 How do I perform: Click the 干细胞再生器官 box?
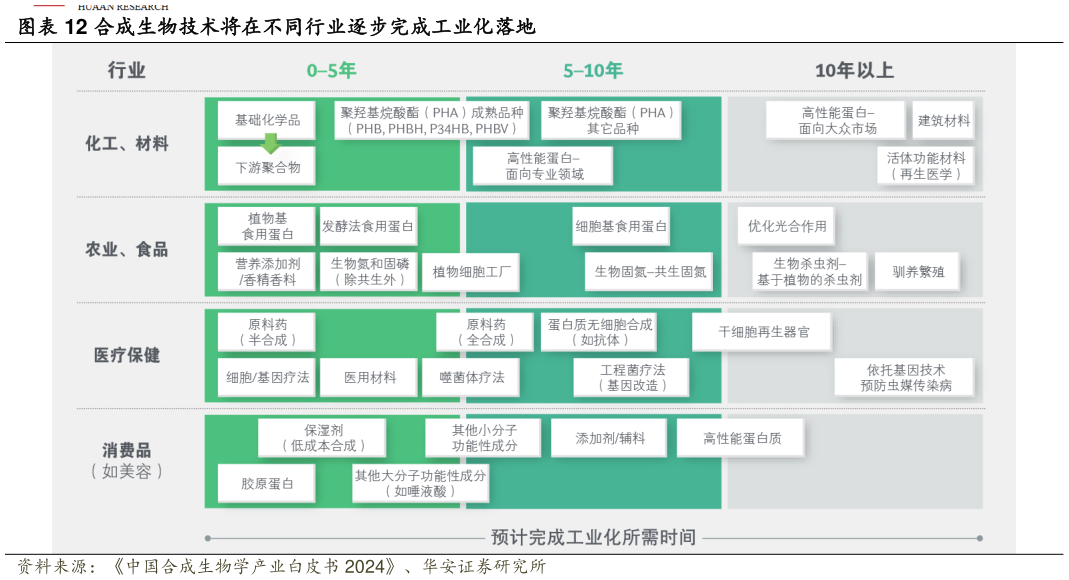(x=762, y=332)
